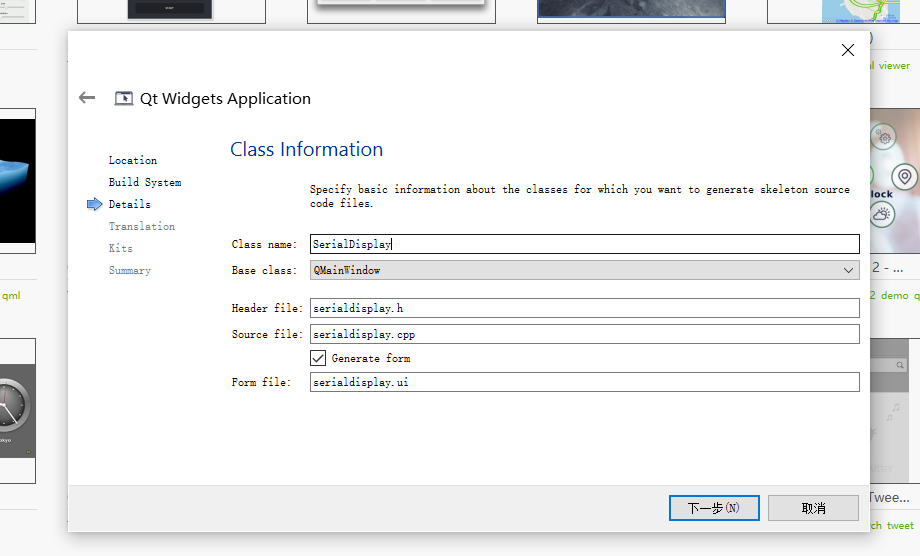
Task: Select the Location step in sidebar
Action: point(133,160)
